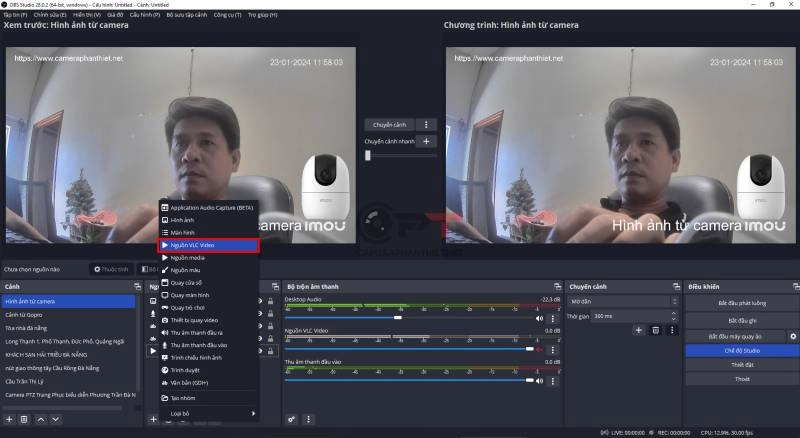The width and height of the screenshot is (800, 438).
Task: Decrease Thời gian transition duration
Action: [673, 319]
